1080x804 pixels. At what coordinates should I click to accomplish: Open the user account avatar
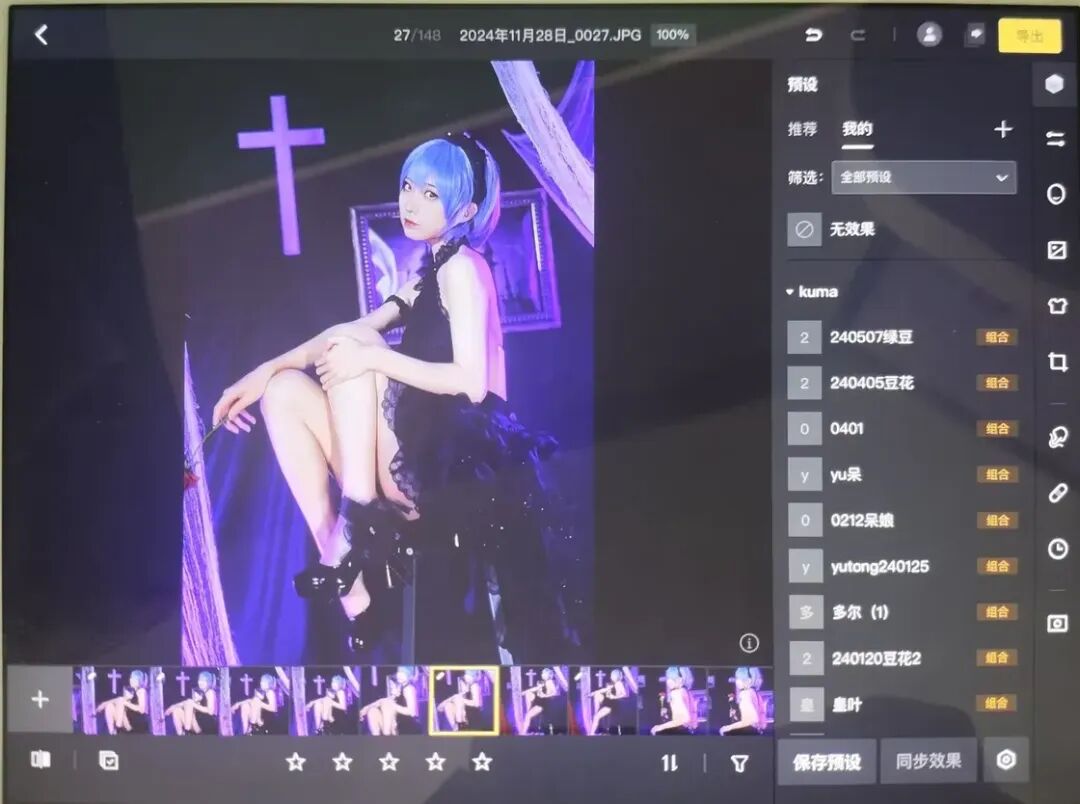click(x=929, y=34)
